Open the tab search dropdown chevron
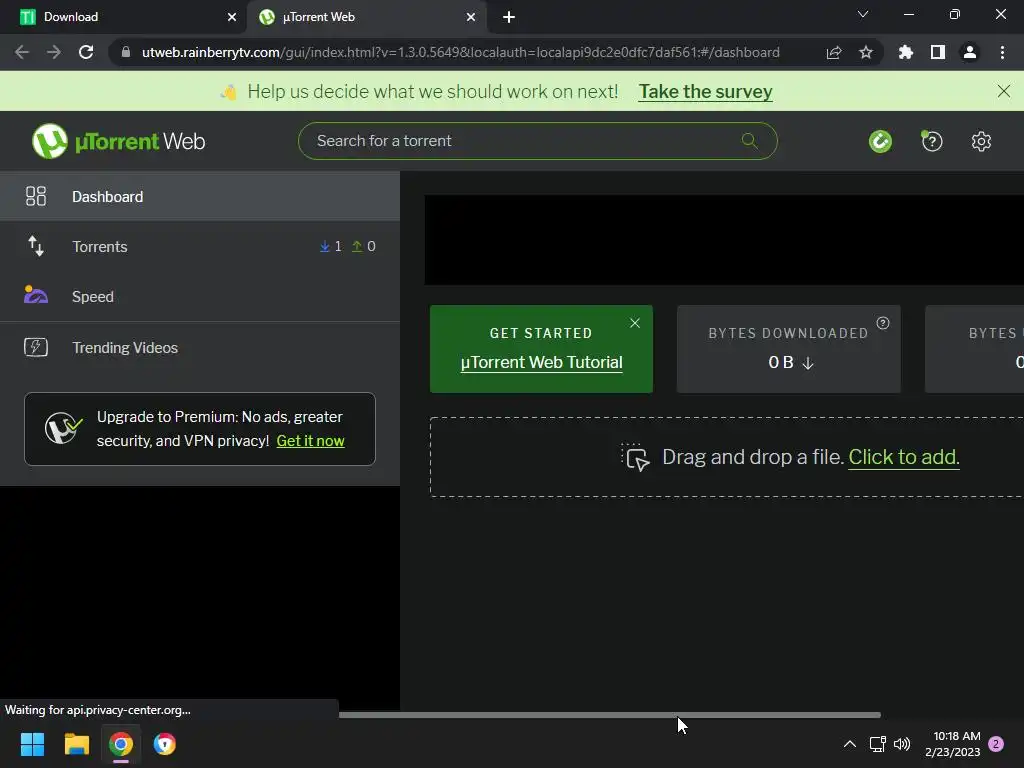 [x=863, y=14]
